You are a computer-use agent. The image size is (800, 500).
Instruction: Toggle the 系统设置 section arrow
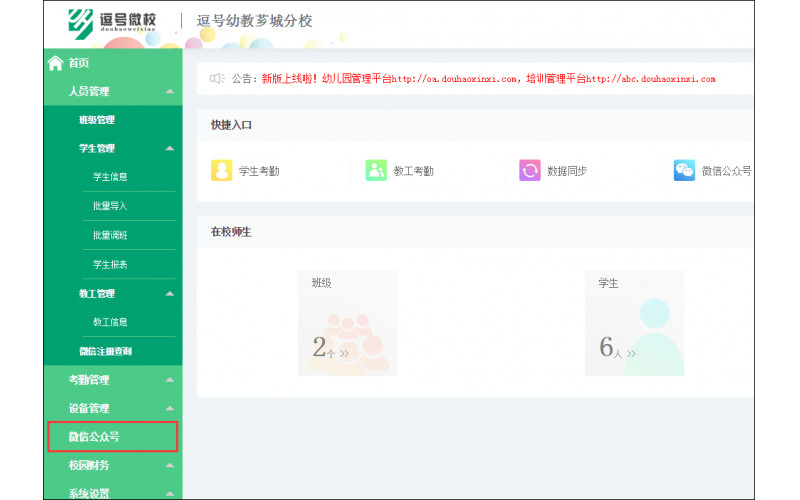click(x=170, y=493)
